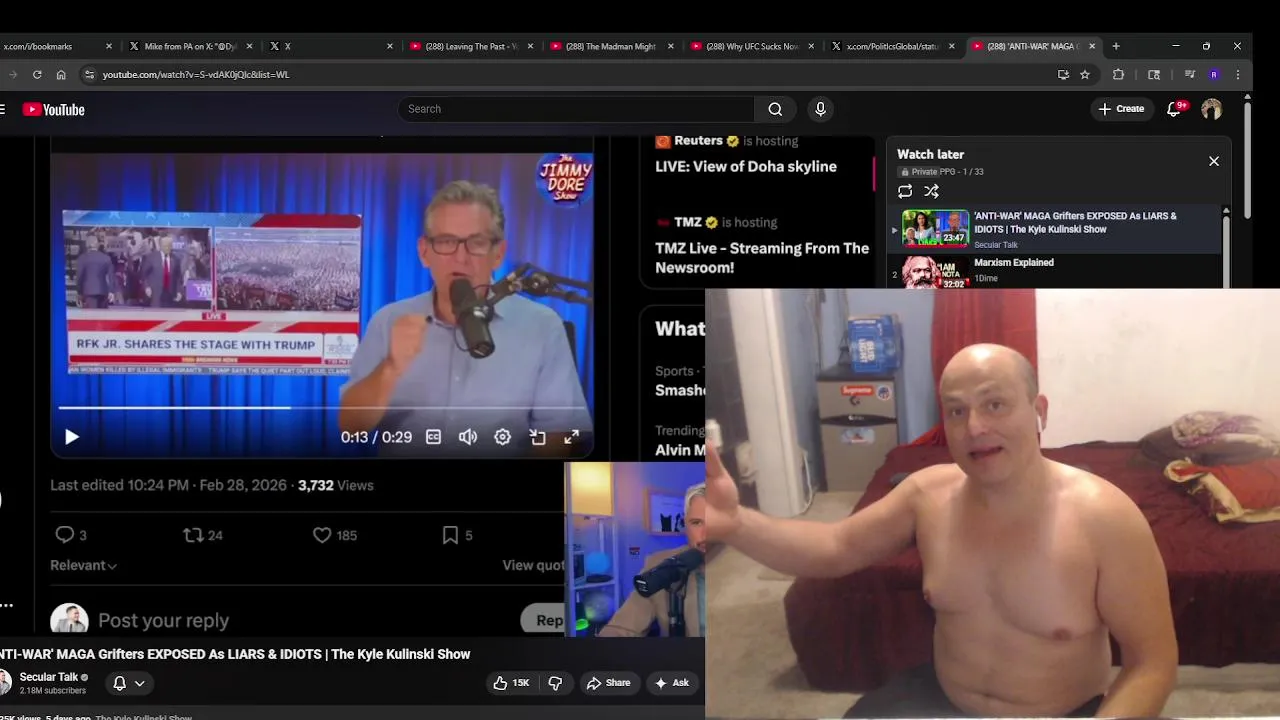
Task: Click the browser profile avatar
Action: [x=1214, y=74]
